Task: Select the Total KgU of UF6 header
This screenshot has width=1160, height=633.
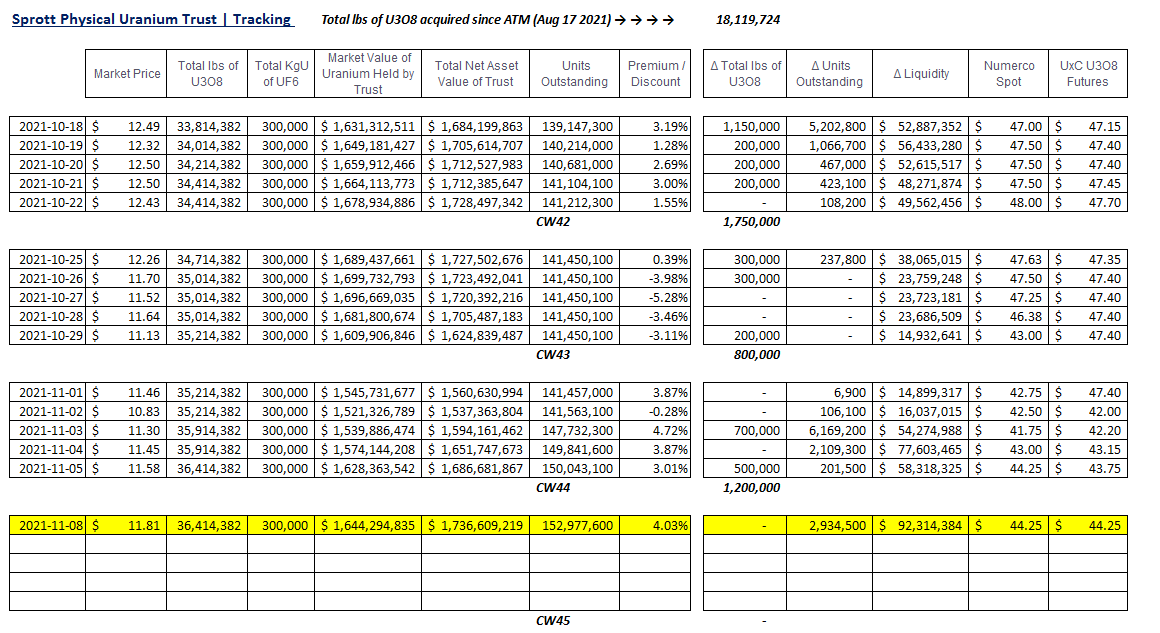Action: pos(281,74)
